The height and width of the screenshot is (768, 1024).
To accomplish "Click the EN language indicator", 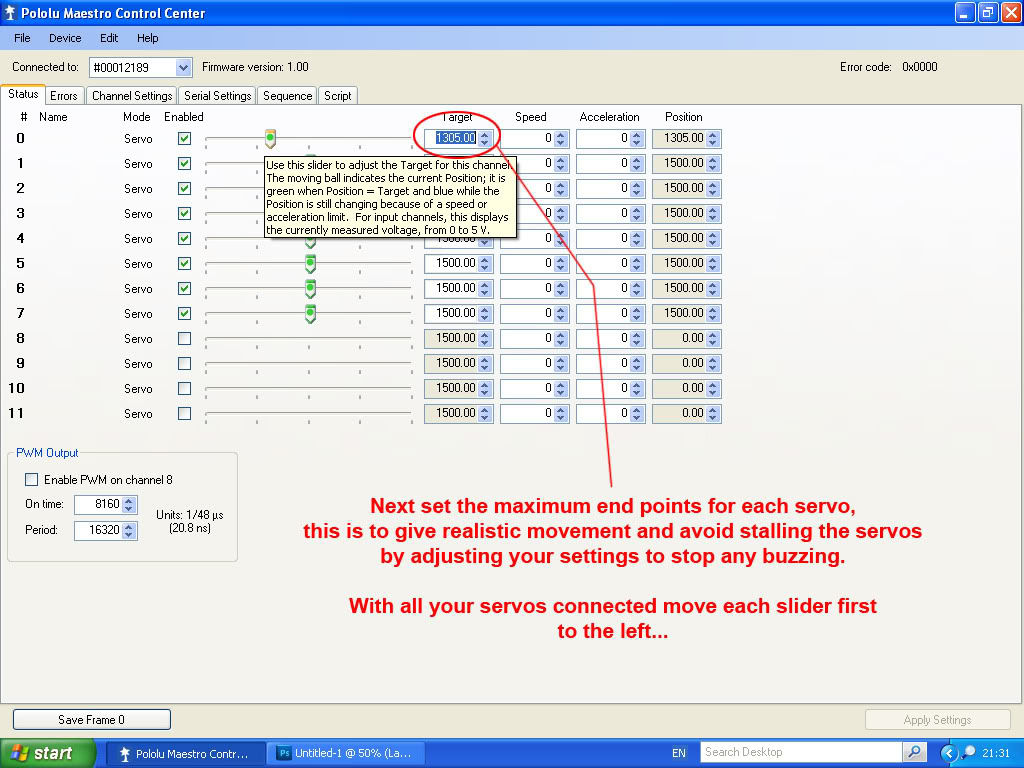I will (679, 753).
